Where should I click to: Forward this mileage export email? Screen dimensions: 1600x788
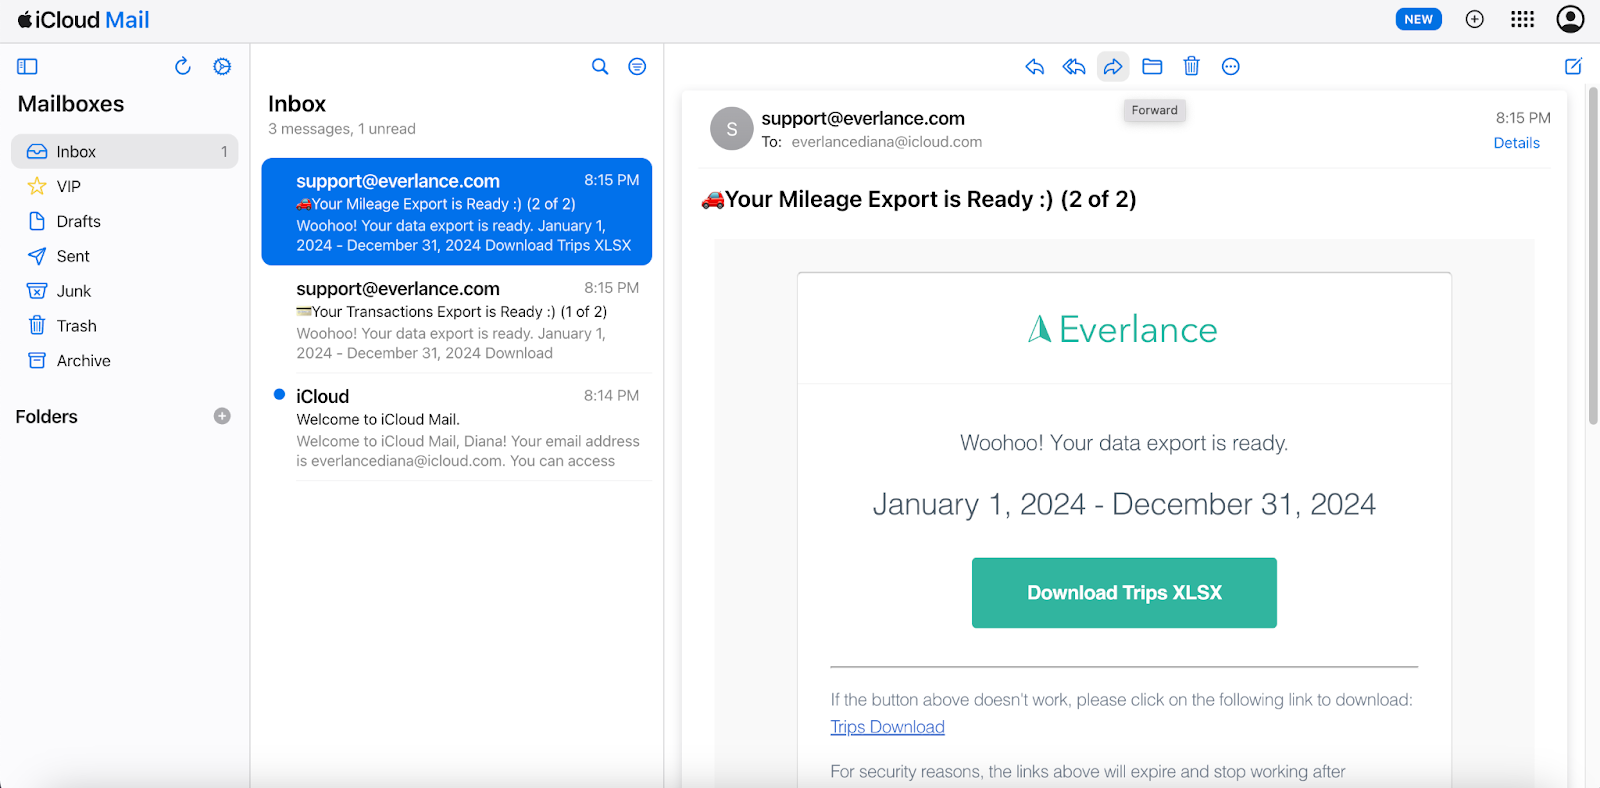click(1113, 67)
